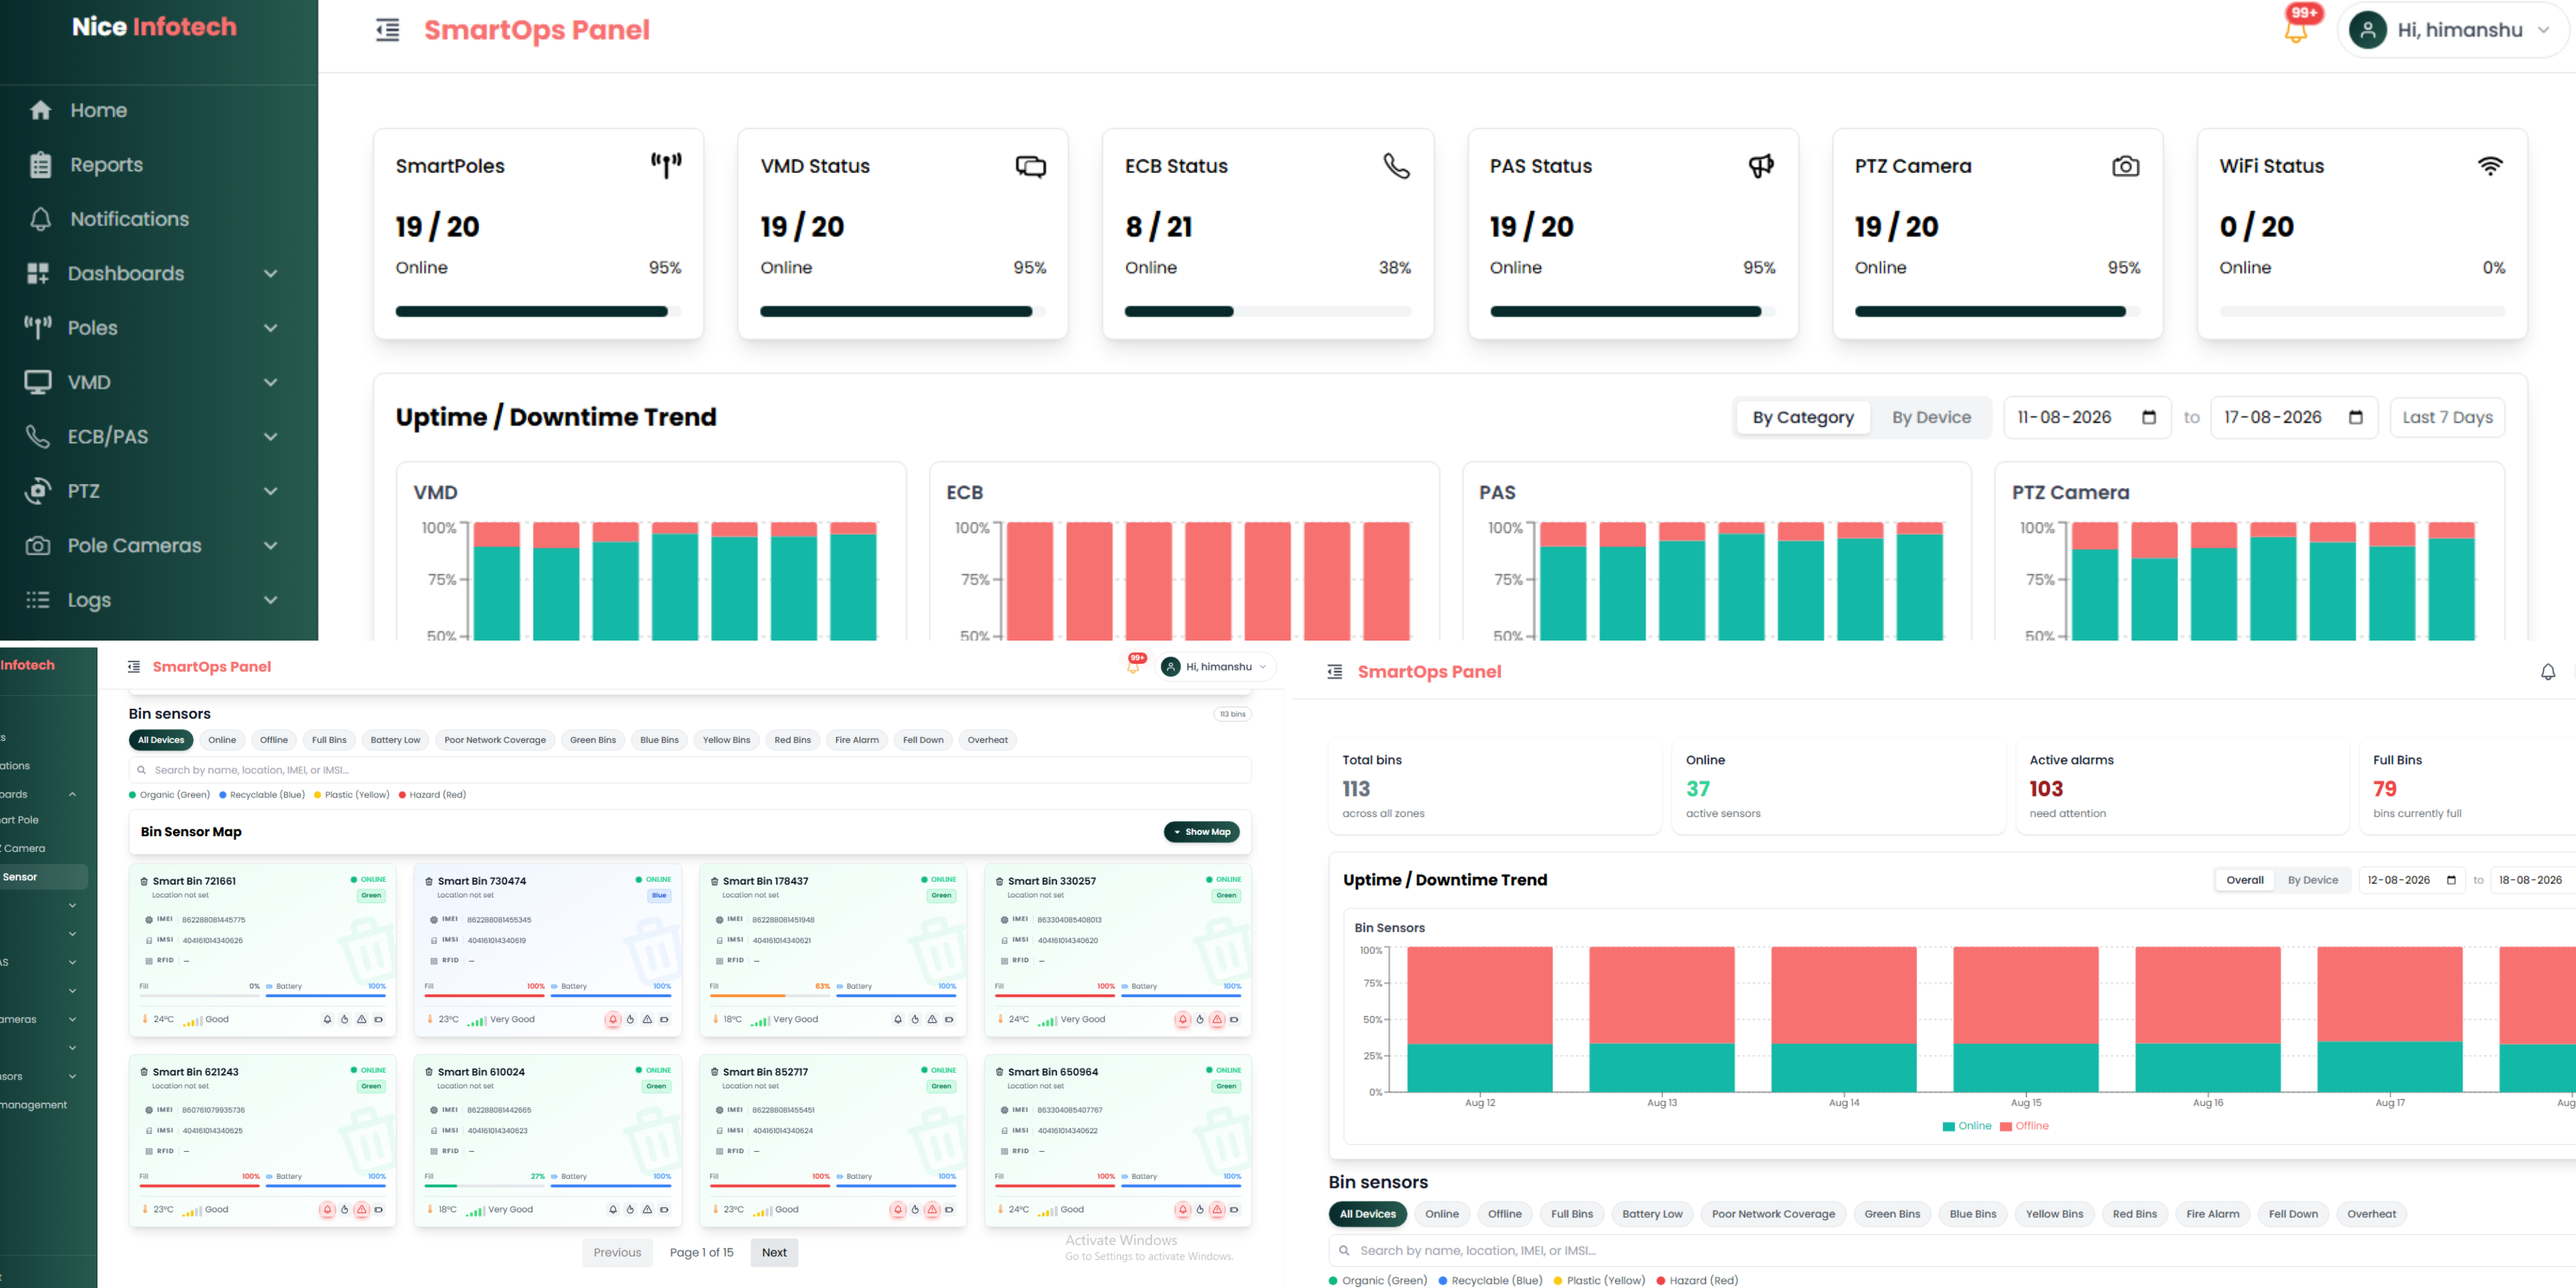
Task: Click the Notifications bell icon in sidebar
Action: click(x=40, y=219)
